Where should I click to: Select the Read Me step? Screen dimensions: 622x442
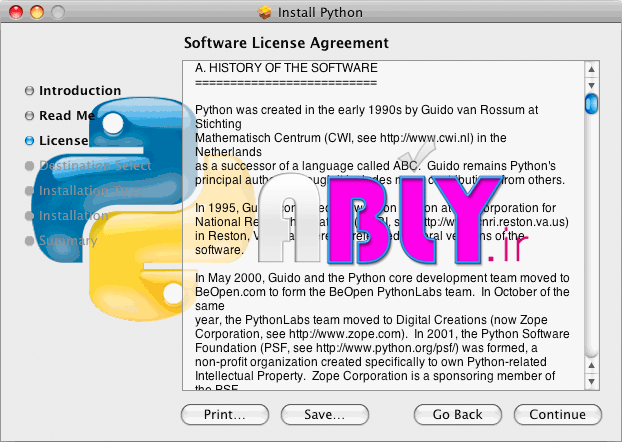pos(67,115)
